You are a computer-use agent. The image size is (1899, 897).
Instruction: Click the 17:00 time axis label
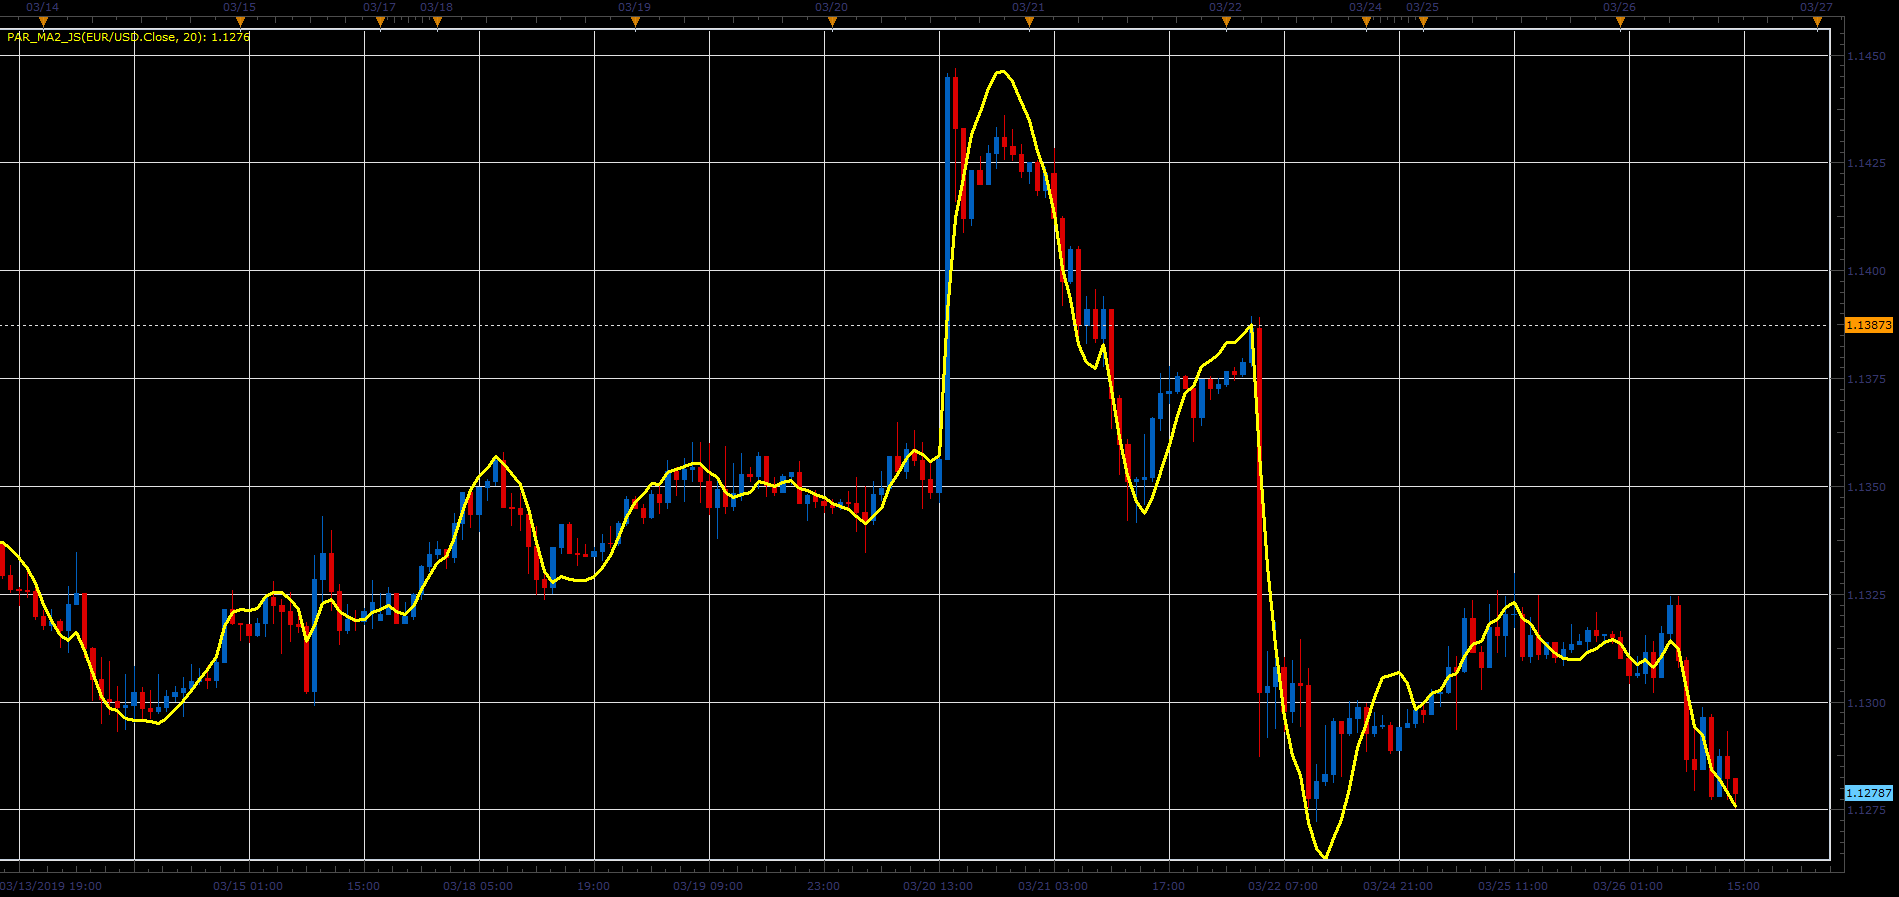(x=1168, y=886)
